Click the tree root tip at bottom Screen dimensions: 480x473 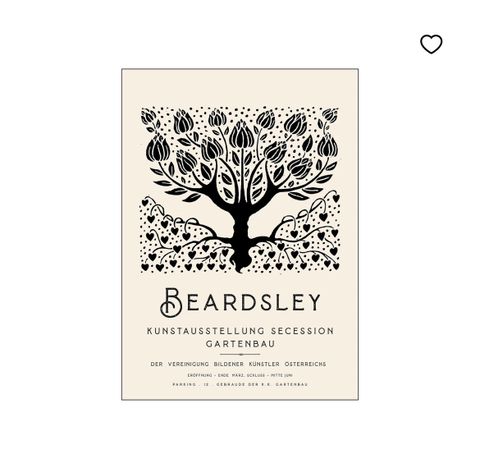click(x=239, y=268)
